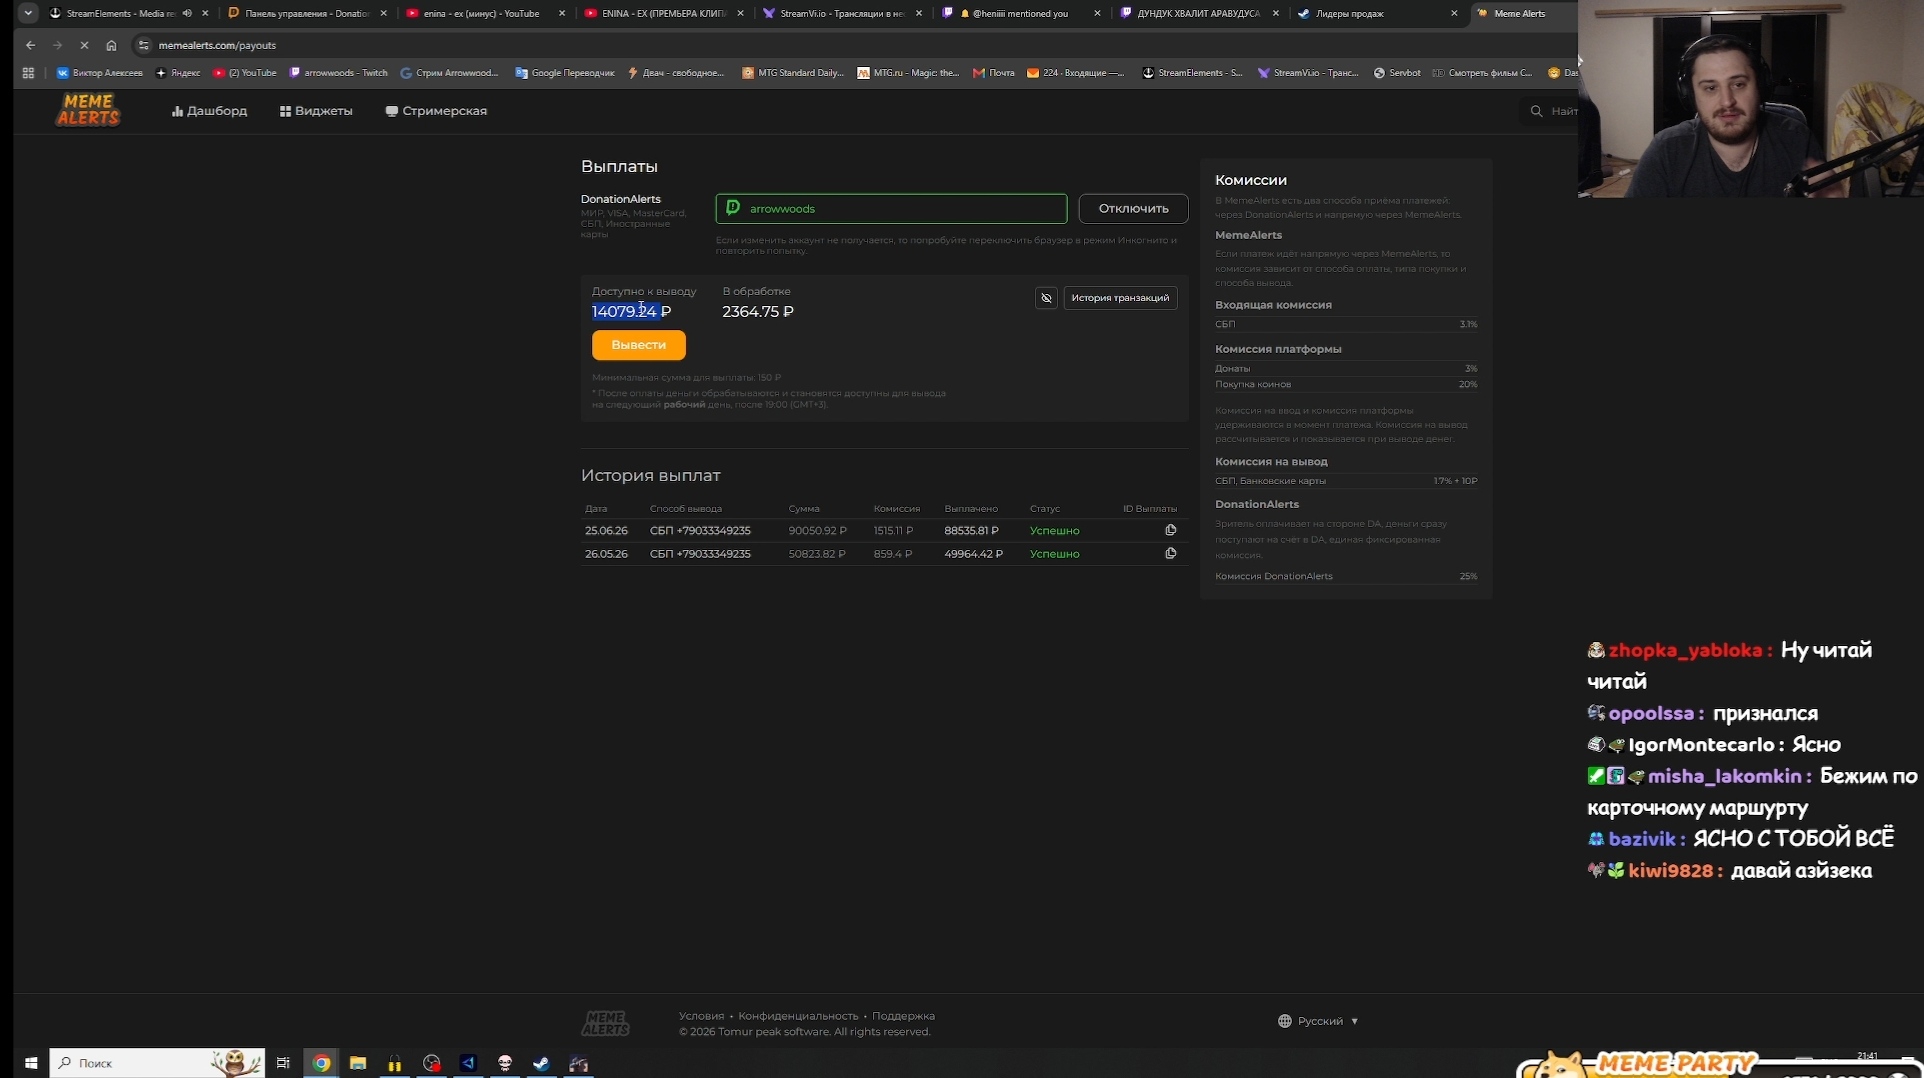Switch to the Лидеры продаж Steam tab
This screenshot has width=1924, height=1078.
[x=1377, y=13]
